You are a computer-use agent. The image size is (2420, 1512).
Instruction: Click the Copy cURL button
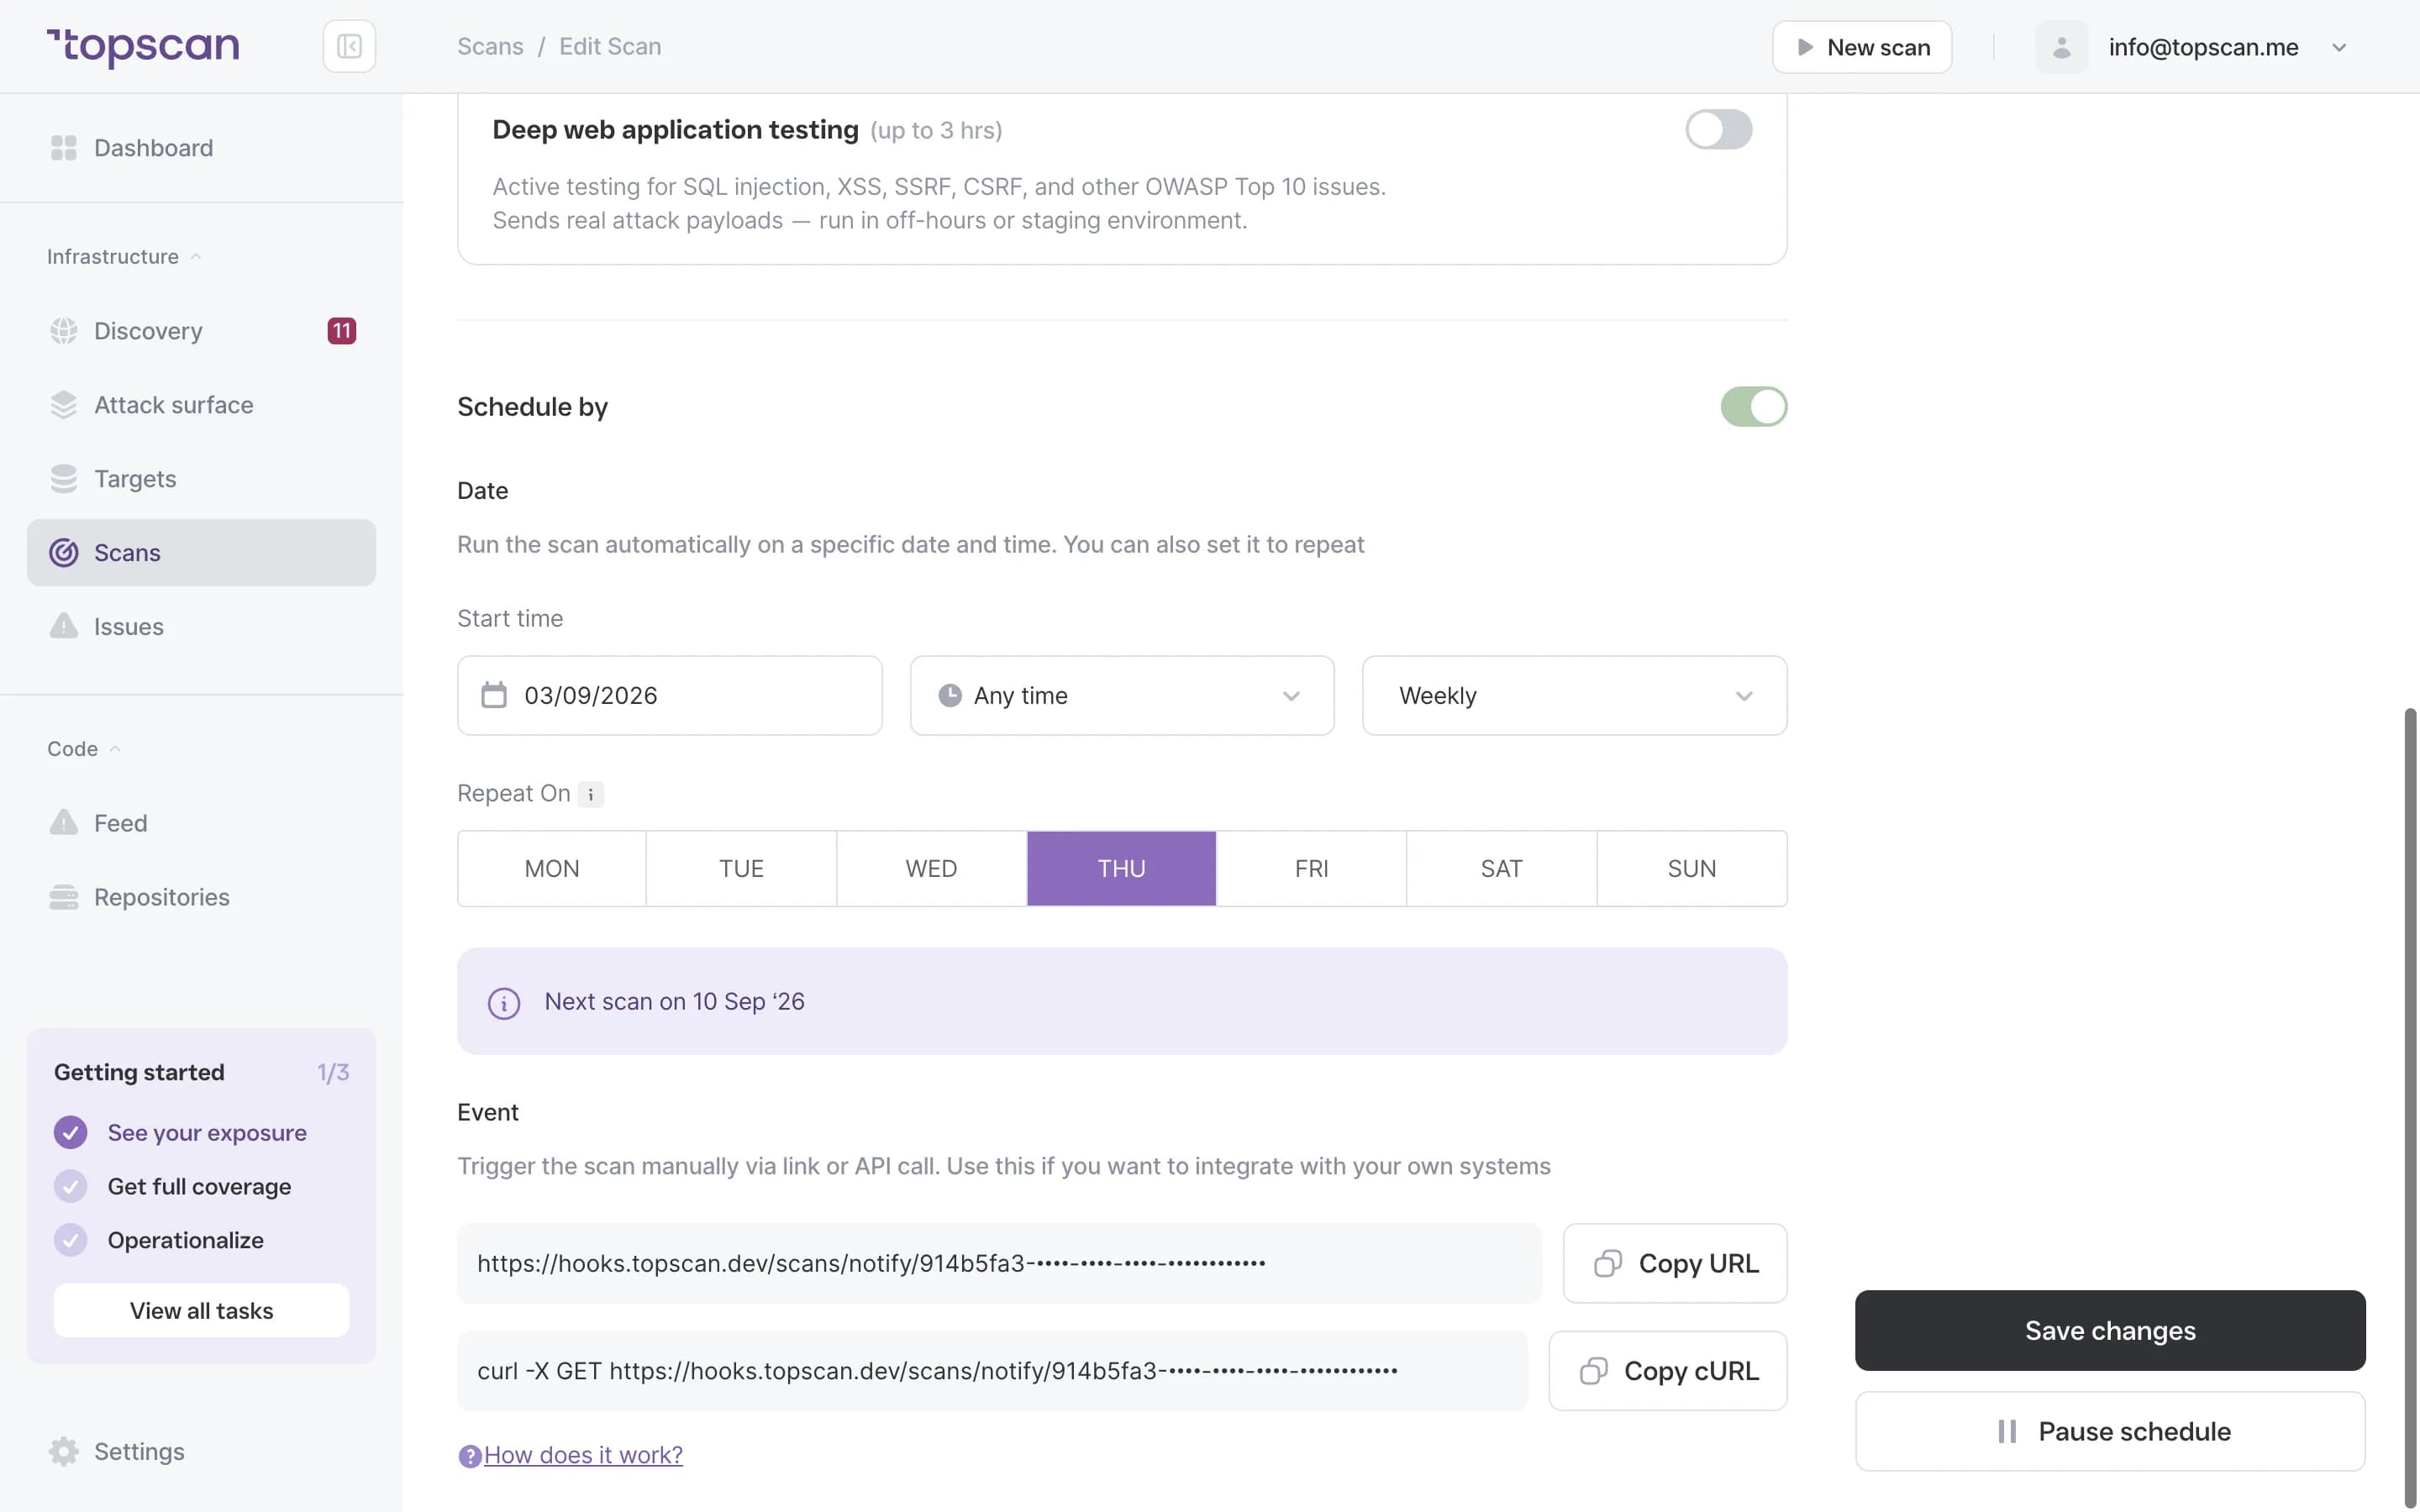pyautogui.click(x=1667, y=1371)
